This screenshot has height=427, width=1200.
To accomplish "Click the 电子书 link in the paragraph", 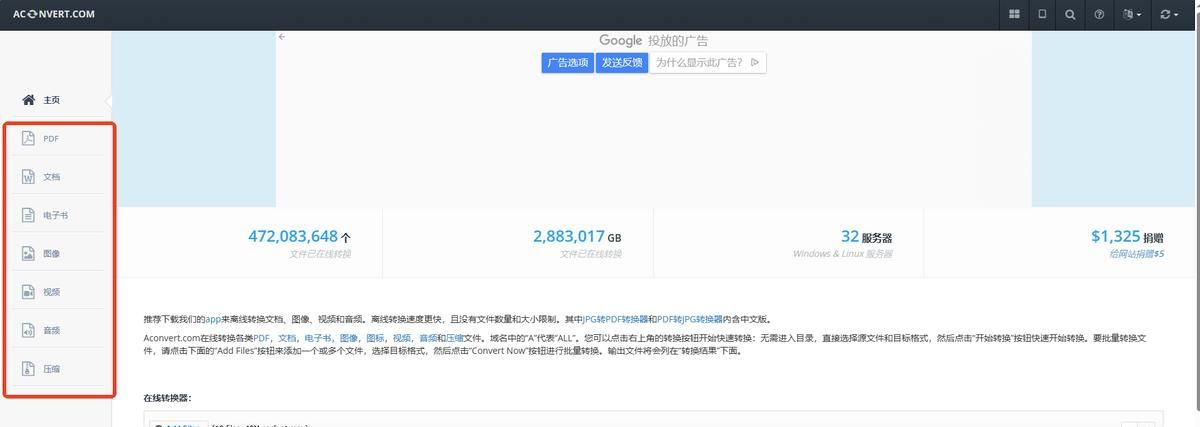I will 318,338.
